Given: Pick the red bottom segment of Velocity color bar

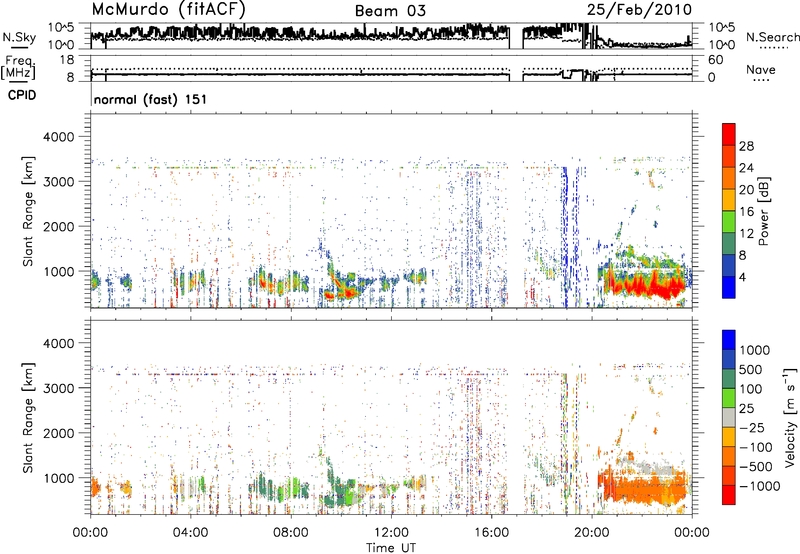Looking at the screenshot, I should (729, 495).
